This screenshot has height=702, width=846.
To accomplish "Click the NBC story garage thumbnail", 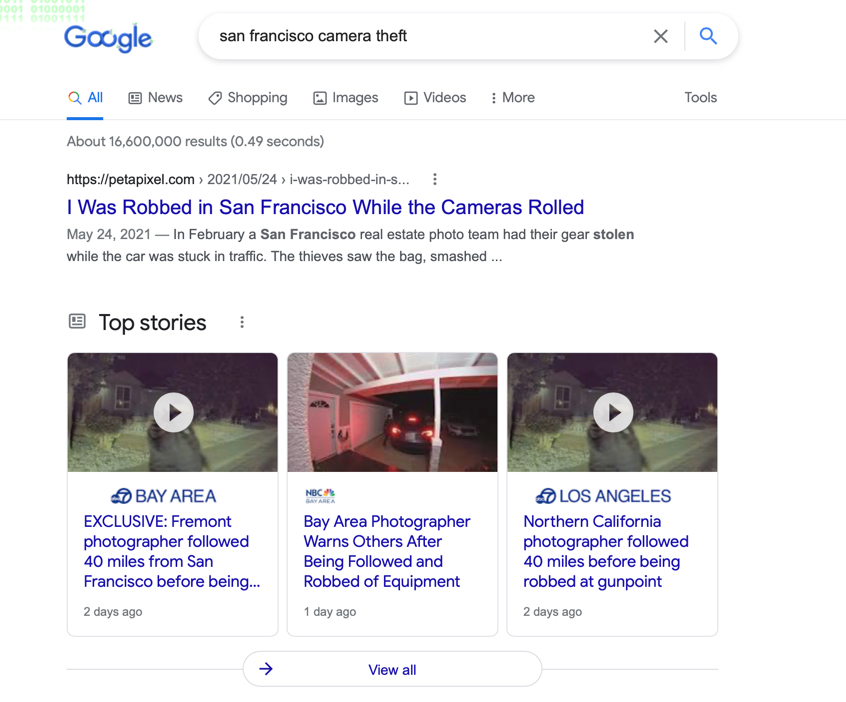I will click(x=392, y=412).
